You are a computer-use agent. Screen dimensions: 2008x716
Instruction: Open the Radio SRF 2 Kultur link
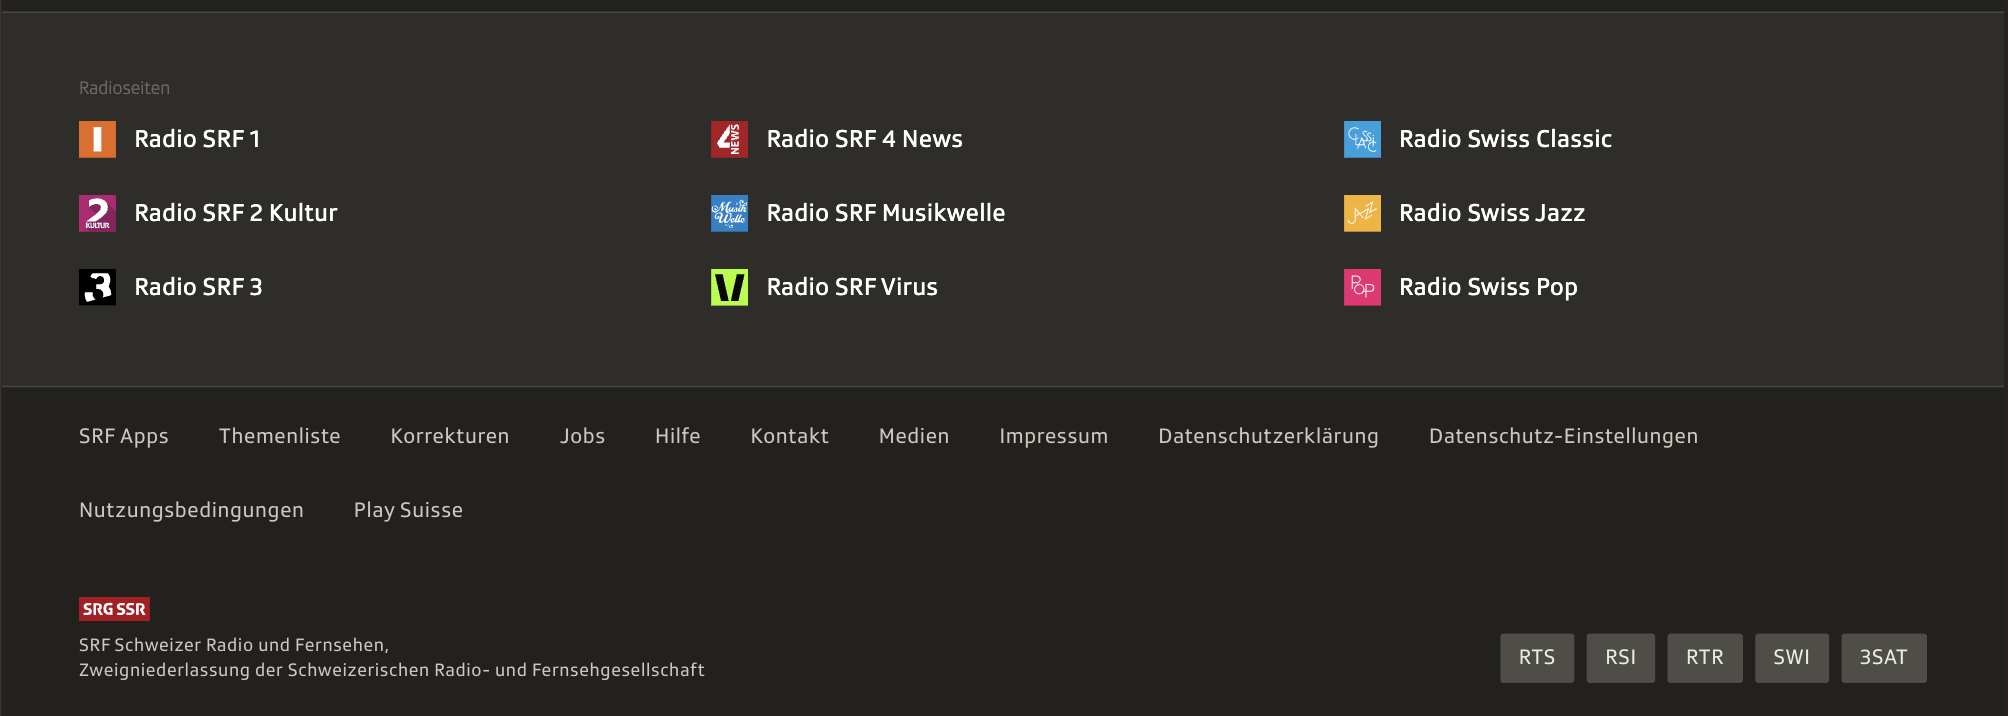click(x=236, y=213)
